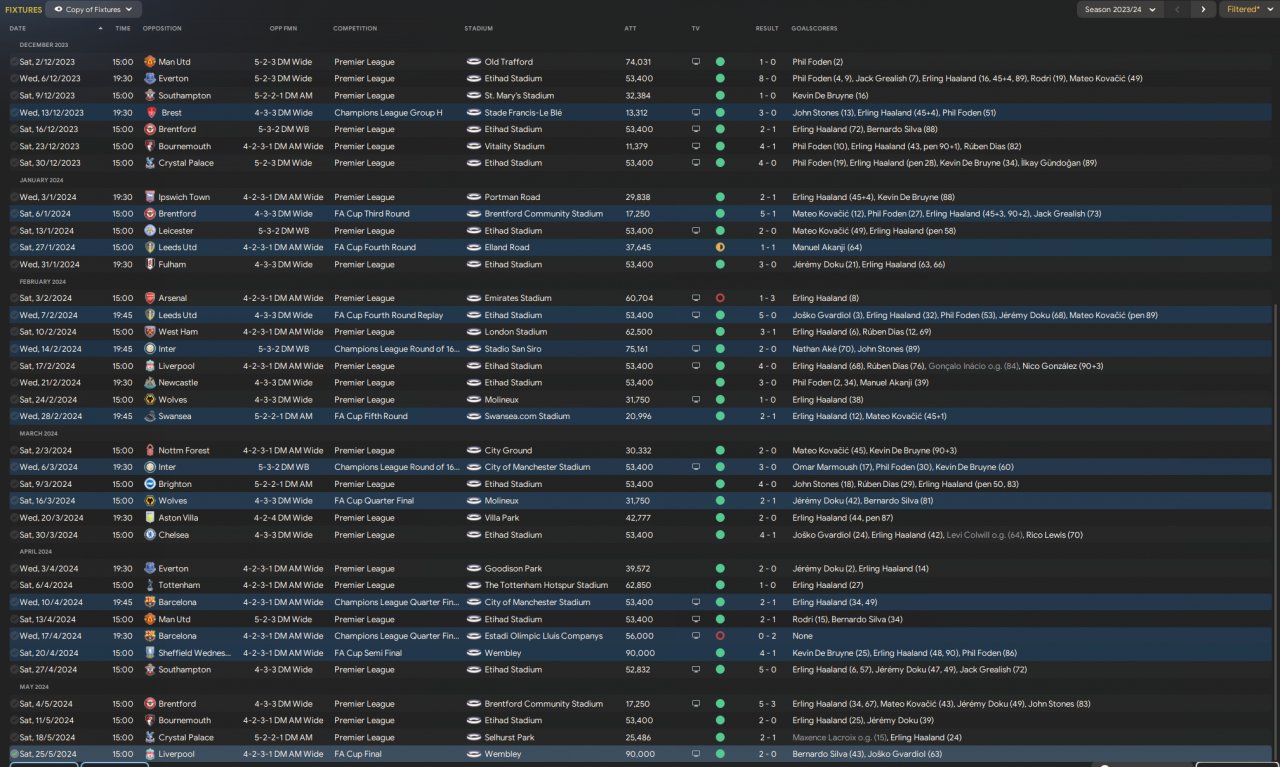
Task: Open the Inter link on 14/2/2024 row
Action: (167, 349)
